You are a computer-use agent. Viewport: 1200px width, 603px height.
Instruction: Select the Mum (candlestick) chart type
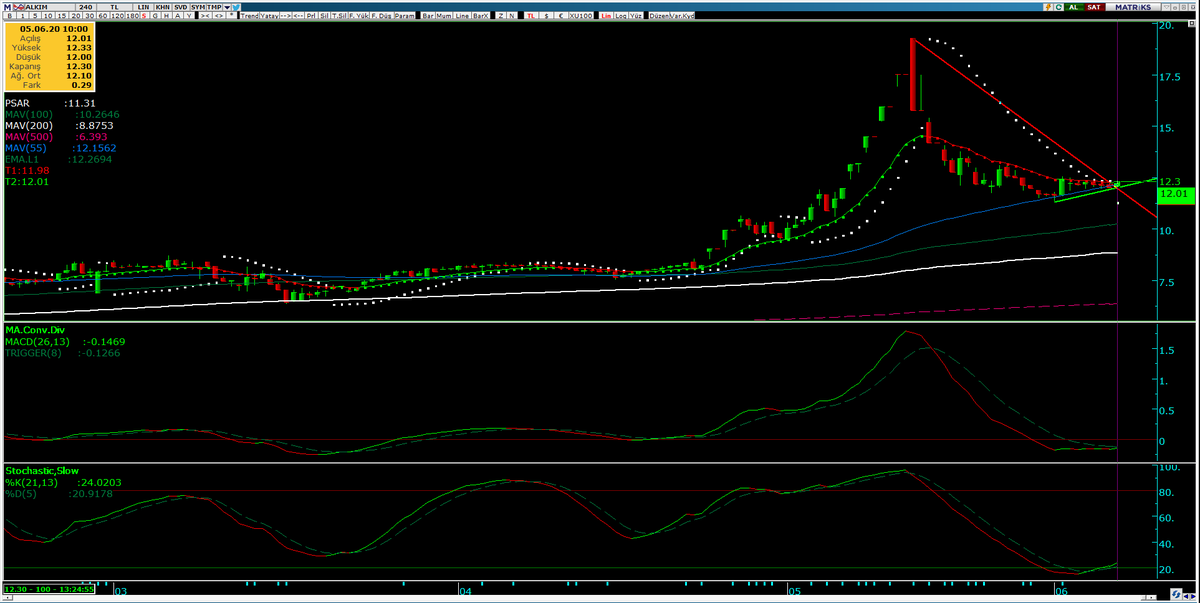point(443,16)
